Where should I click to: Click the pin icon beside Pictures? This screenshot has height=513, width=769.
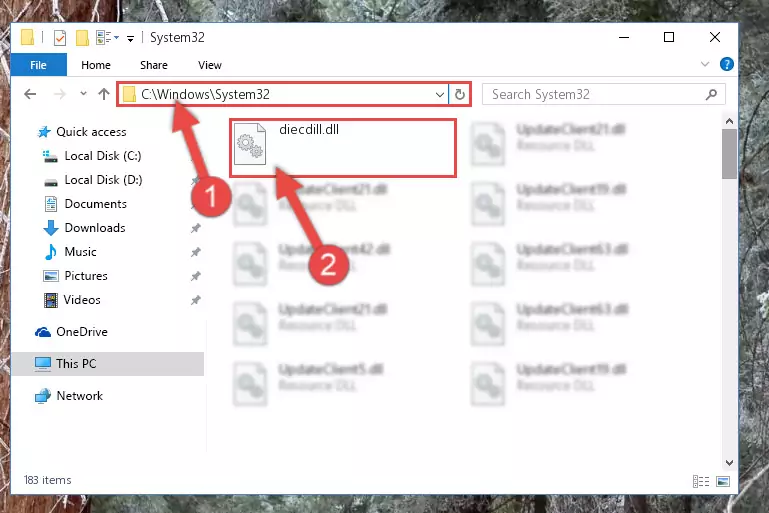click(x=196, y=276)
